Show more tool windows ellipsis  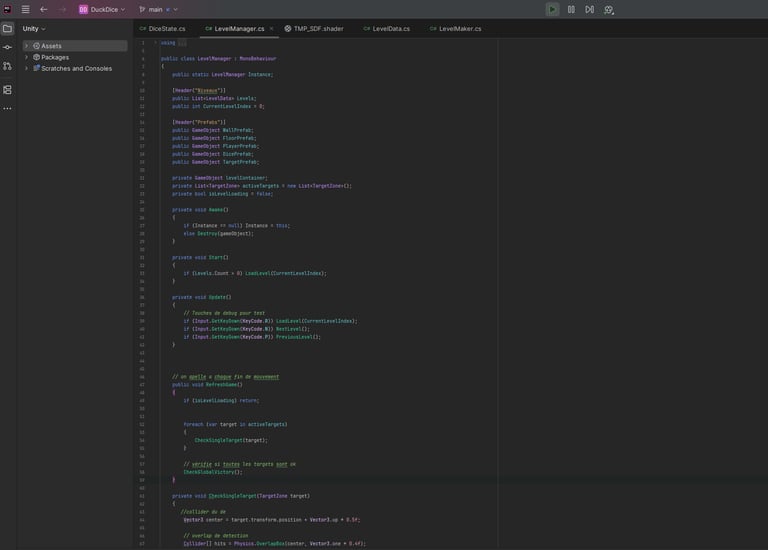[7, 108]
